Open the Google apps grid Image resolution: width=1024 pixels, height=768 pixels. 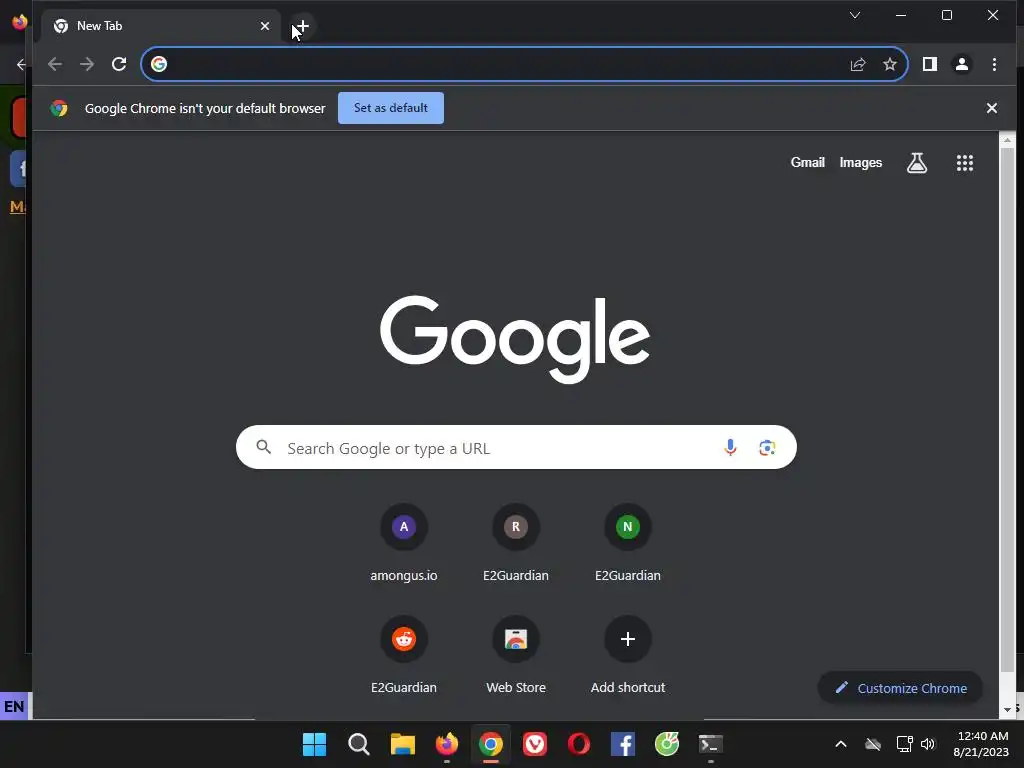[965, 163]
